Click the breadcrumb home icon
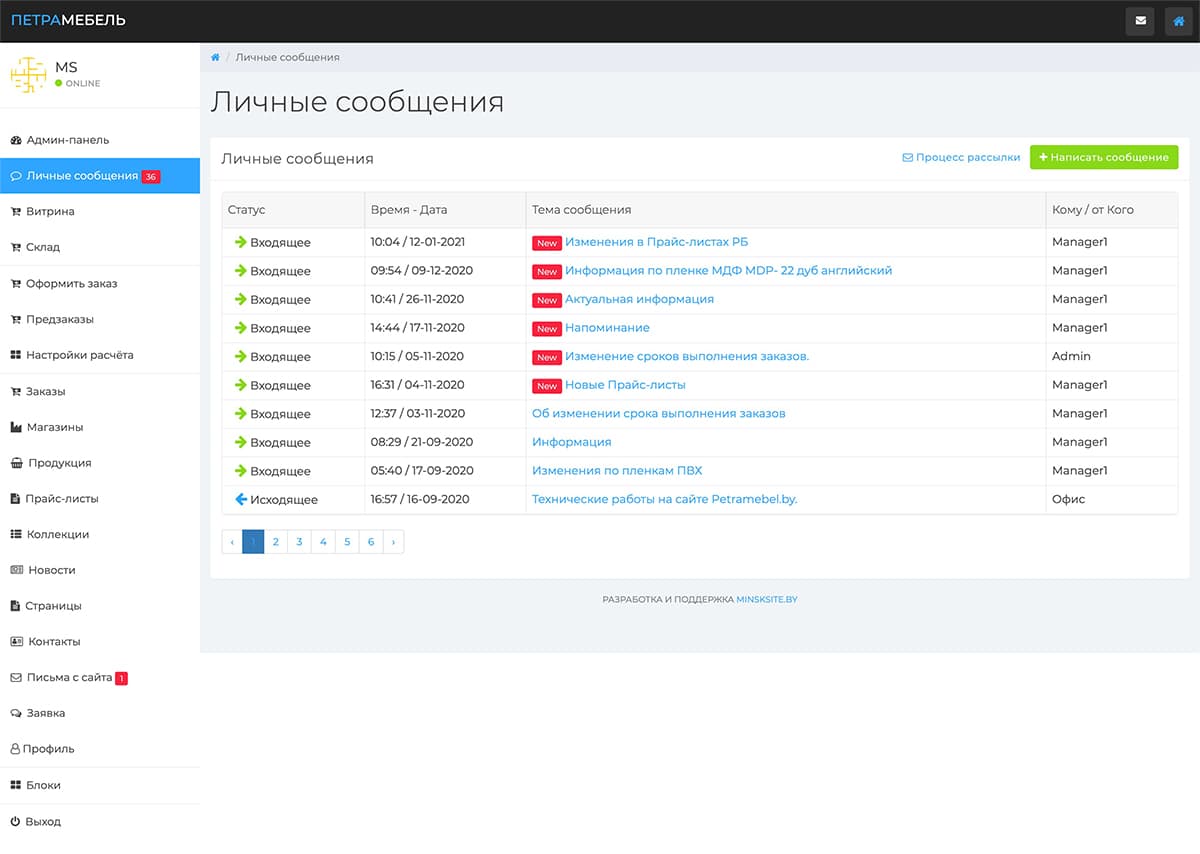The image size is (1200, 854). tap(214, 57)
